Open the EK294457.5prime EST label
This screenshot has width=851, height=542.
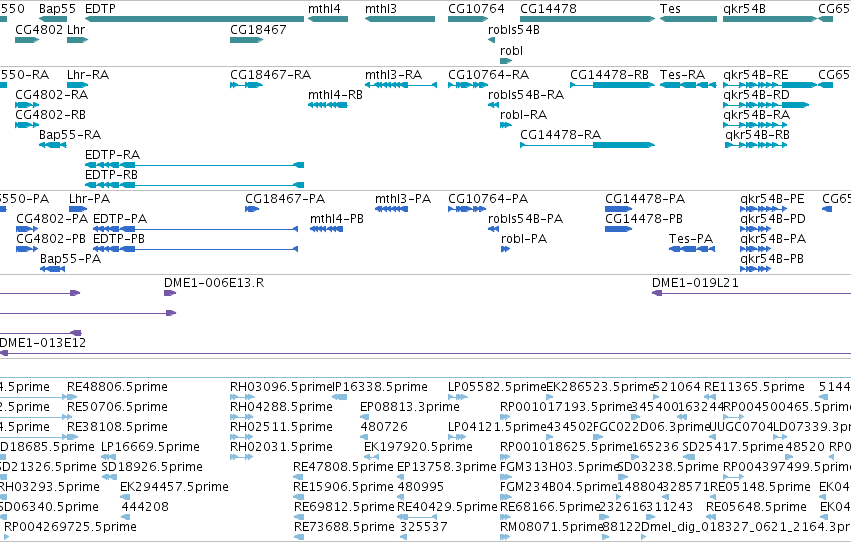(174, 487)
